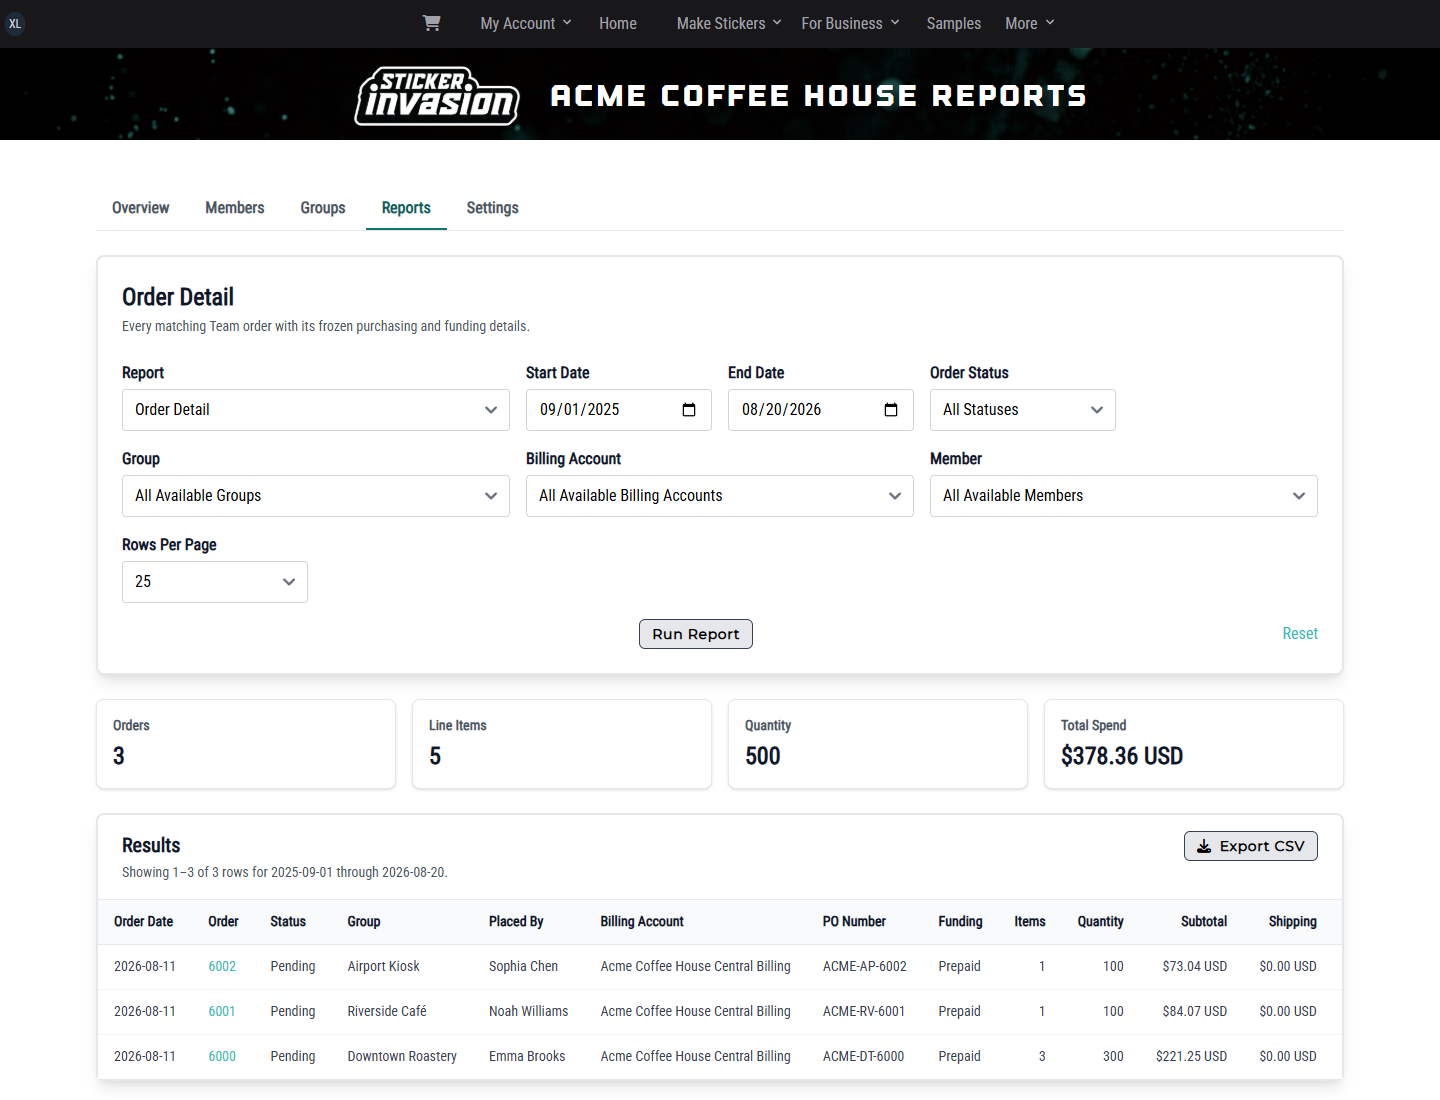Click the PO Number column header

tap(854, 922)
